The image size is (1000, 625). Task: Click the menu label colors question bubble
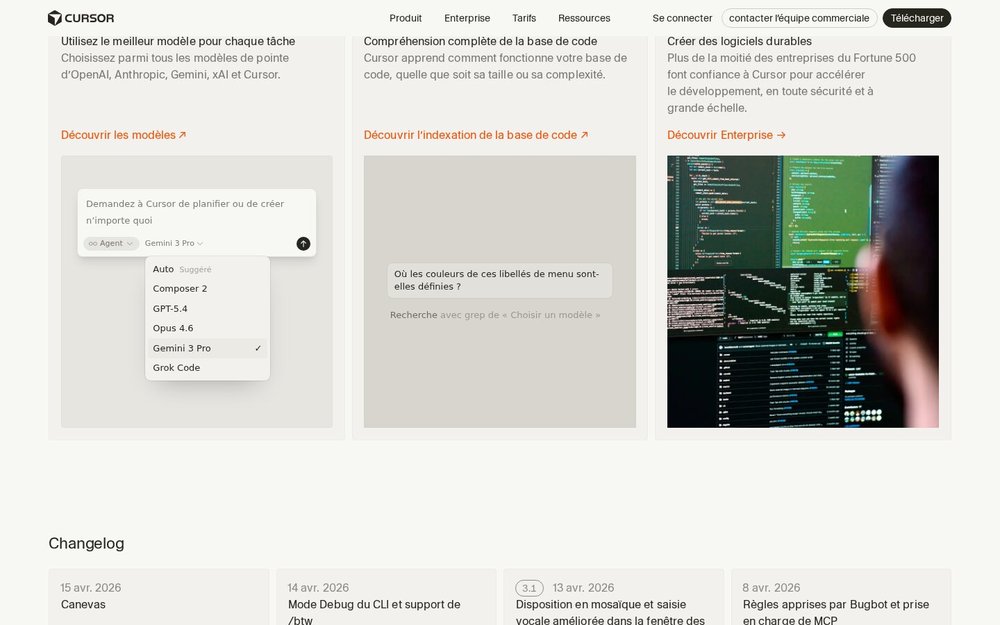point(499,281)
